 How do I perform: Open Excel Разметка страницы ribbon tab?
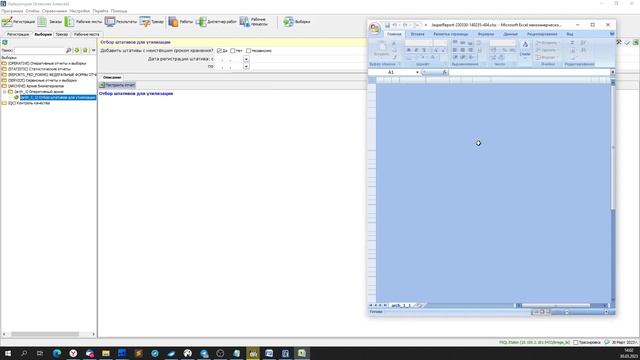[x=451, y=34]
